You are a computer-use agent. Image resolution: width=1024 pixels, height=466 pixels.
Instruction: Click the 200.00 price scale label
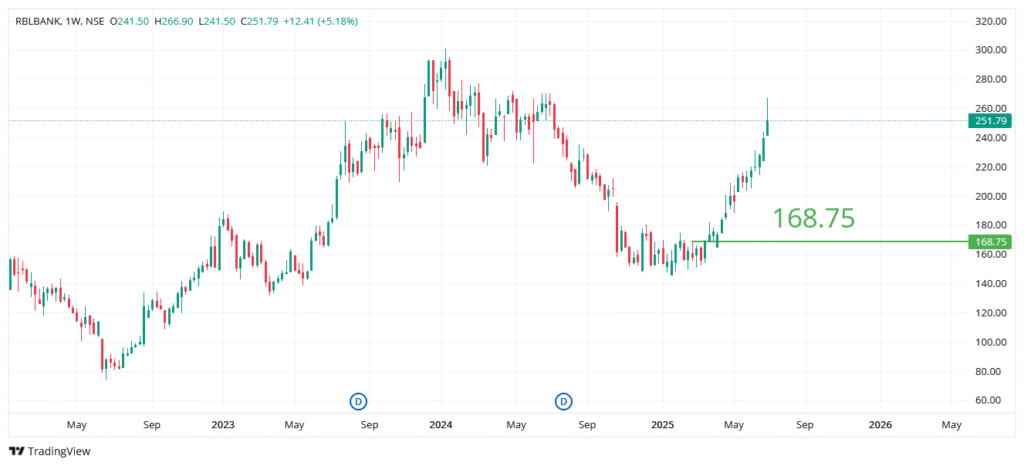click(x=989, y=196)
